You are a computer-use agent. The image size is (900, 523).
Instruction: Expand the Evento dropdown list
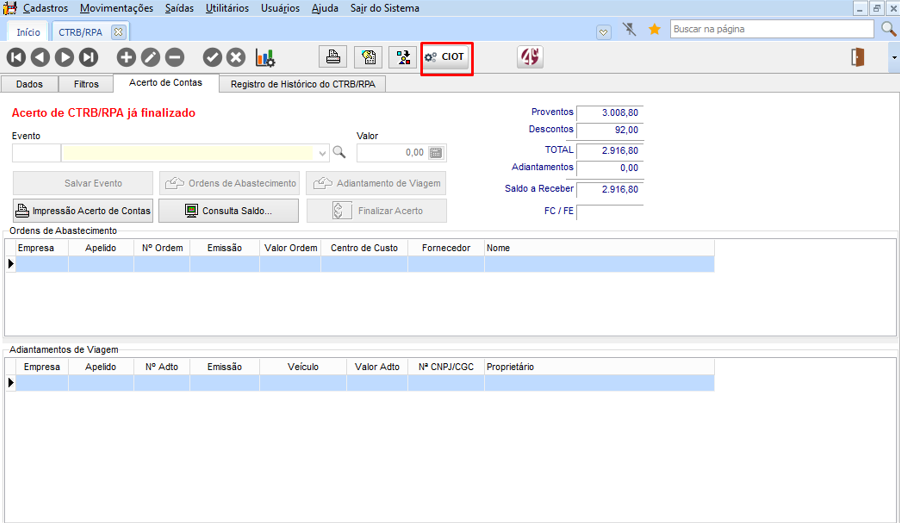[322, 153]
